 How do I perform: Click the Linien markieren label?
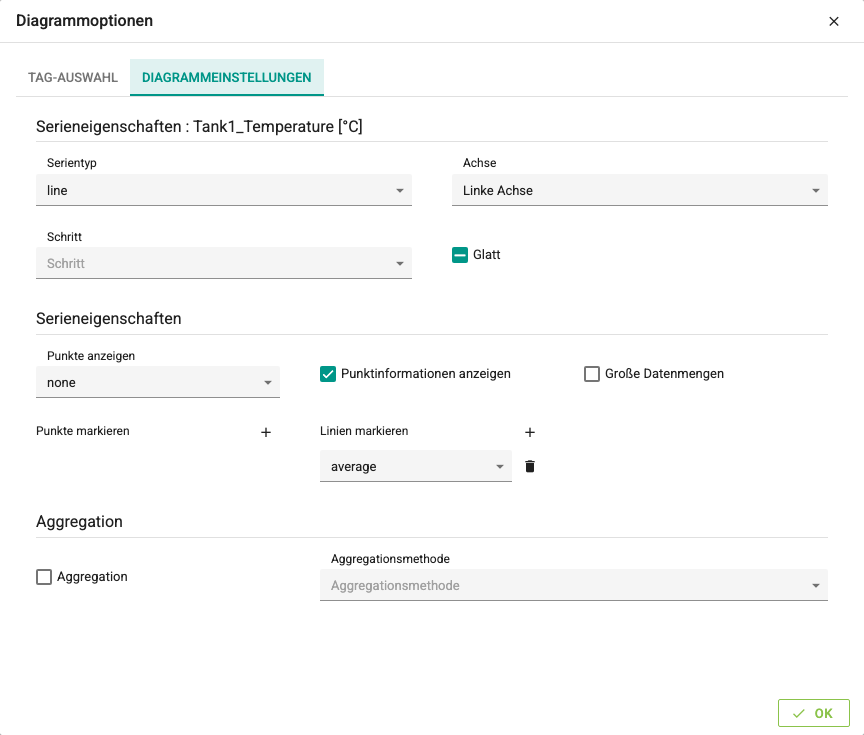pos(364,431)
